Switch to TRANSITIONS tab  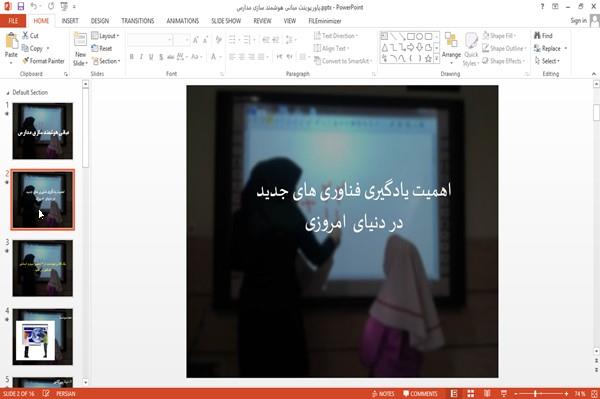(x=138, y=21)
